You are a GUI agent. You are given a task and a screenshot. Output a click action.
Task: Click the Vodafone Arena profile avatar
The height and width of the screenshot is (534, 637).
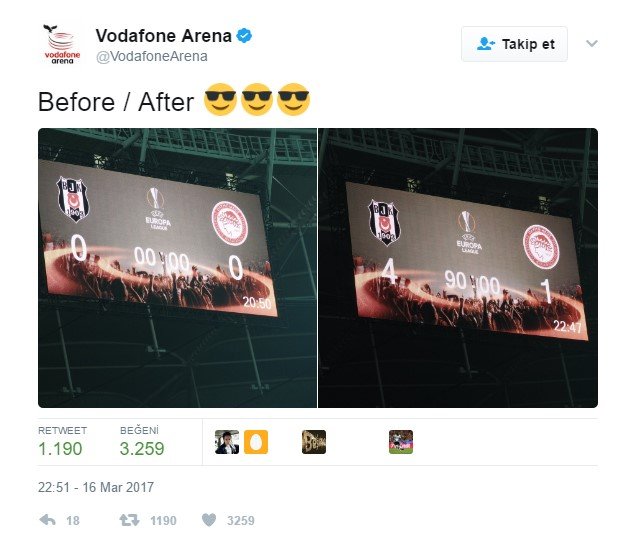coord(62,44)
